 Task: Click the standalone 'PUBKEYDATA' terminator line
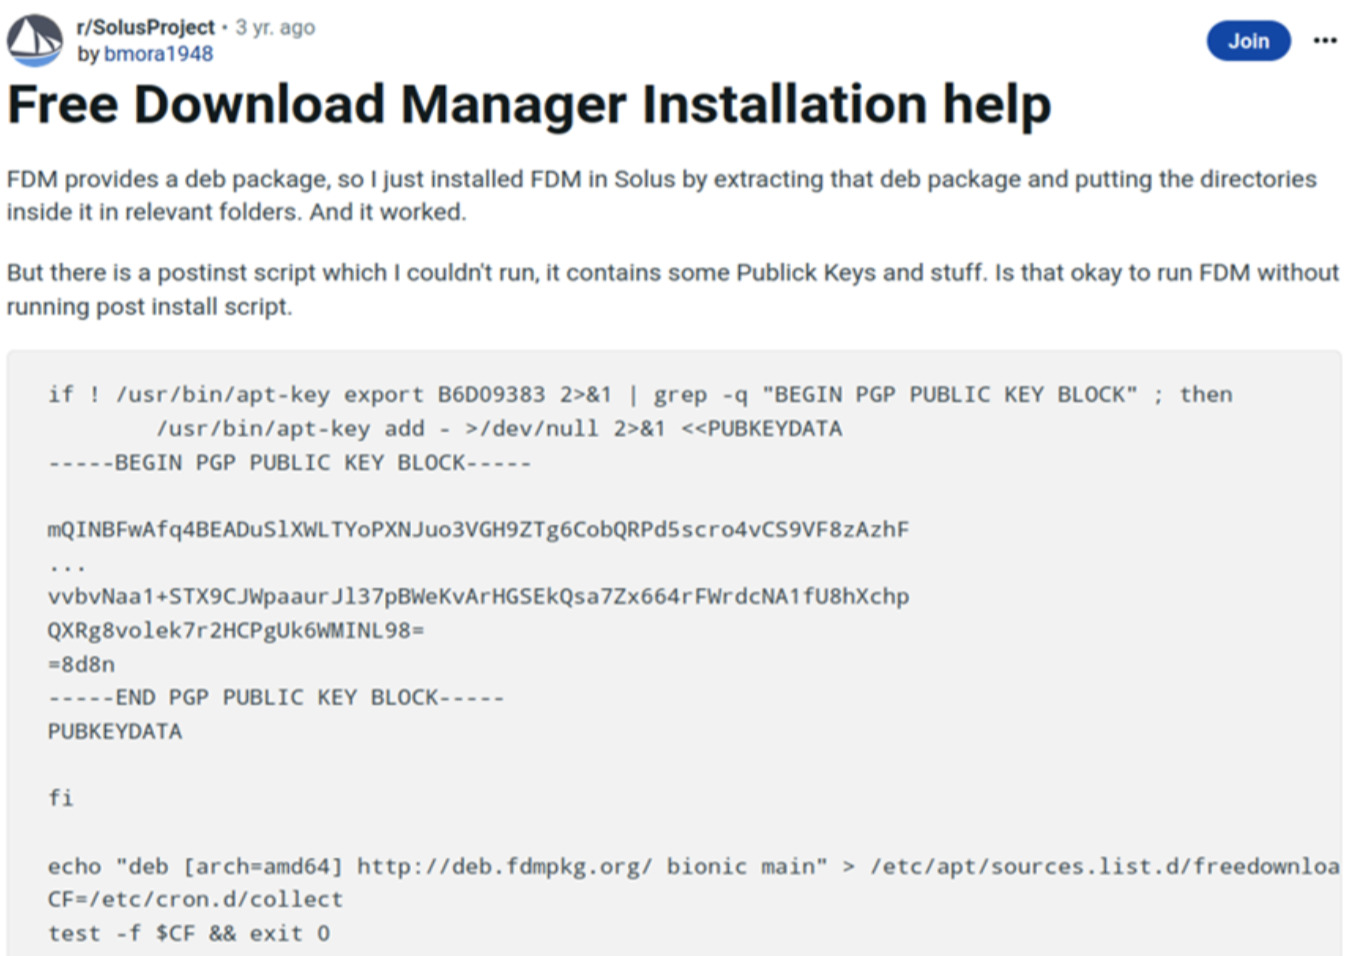point(115,732)
